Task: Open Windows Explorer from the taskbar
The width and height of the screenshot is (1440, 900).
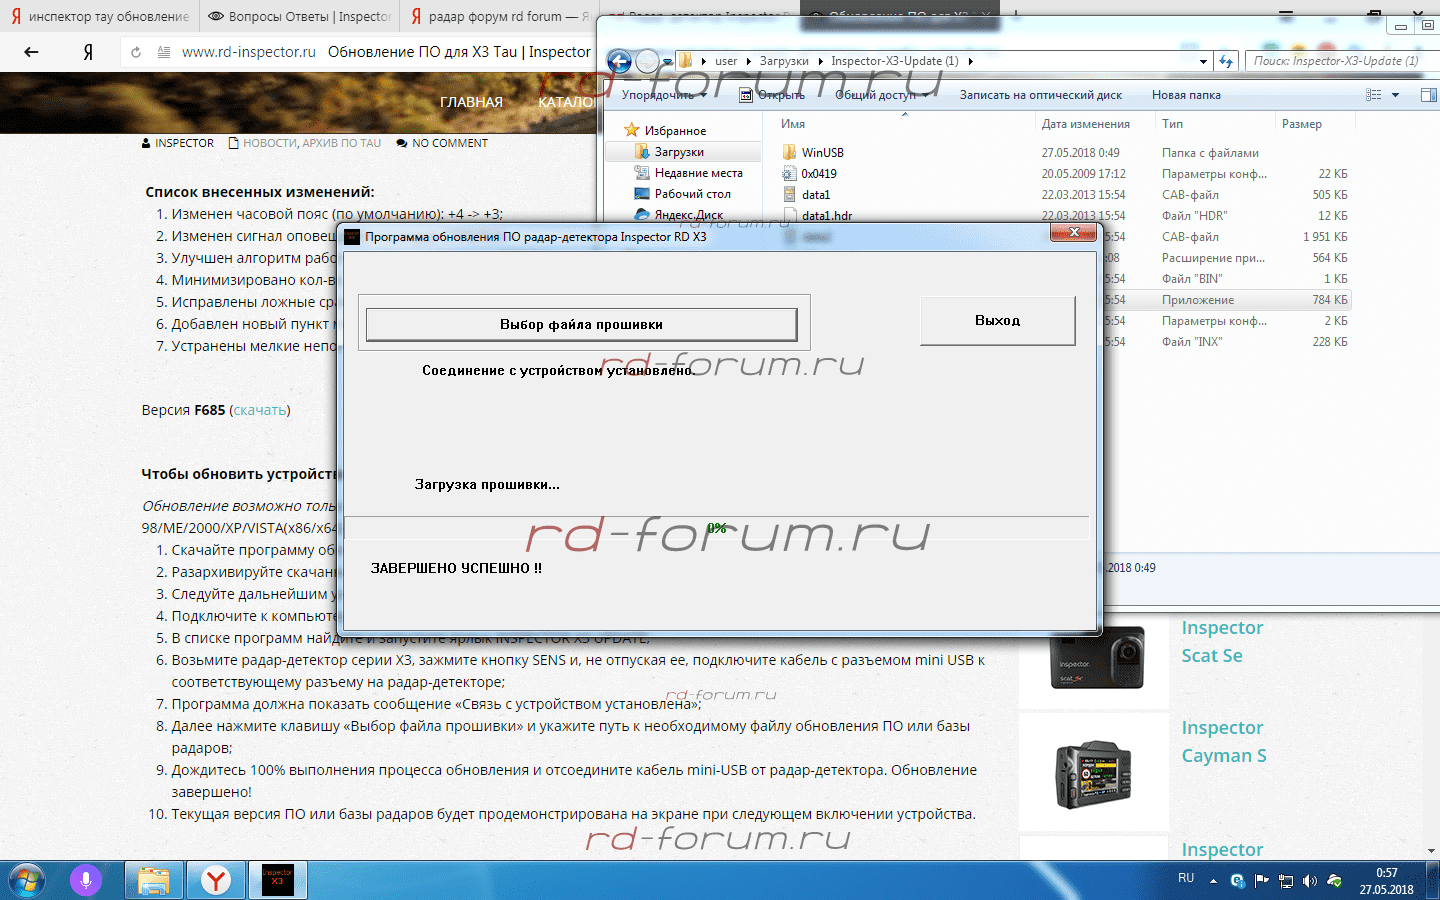Action: (153, 880)
